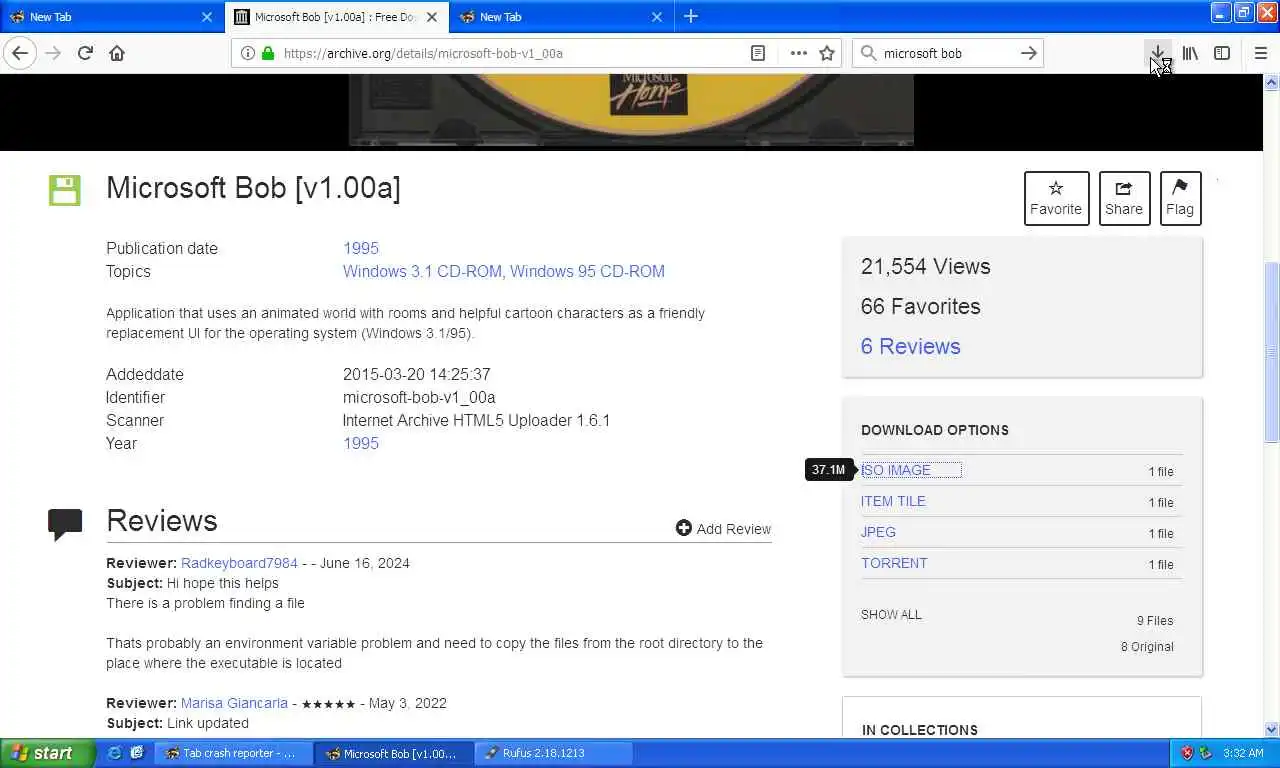Open the Library bookmarks and history
This screenshot has height=768, width=1280.
click(x=1190, y=53)
